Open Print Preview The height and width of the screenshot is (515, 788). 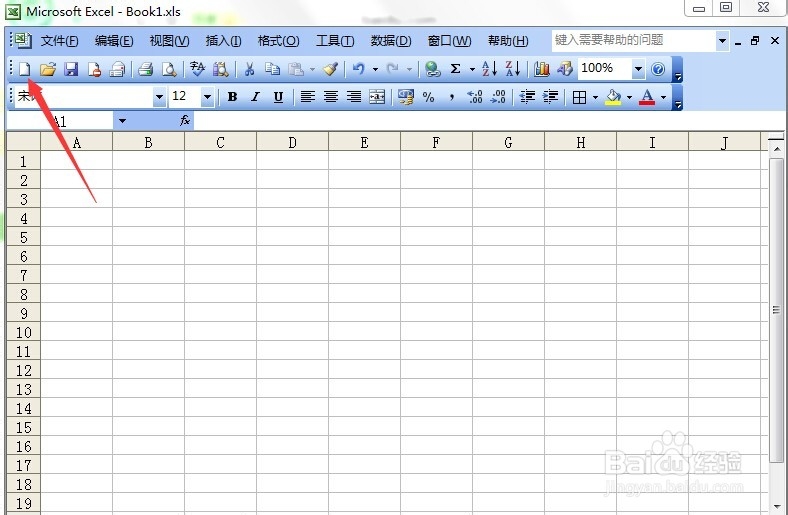(169, 69)
